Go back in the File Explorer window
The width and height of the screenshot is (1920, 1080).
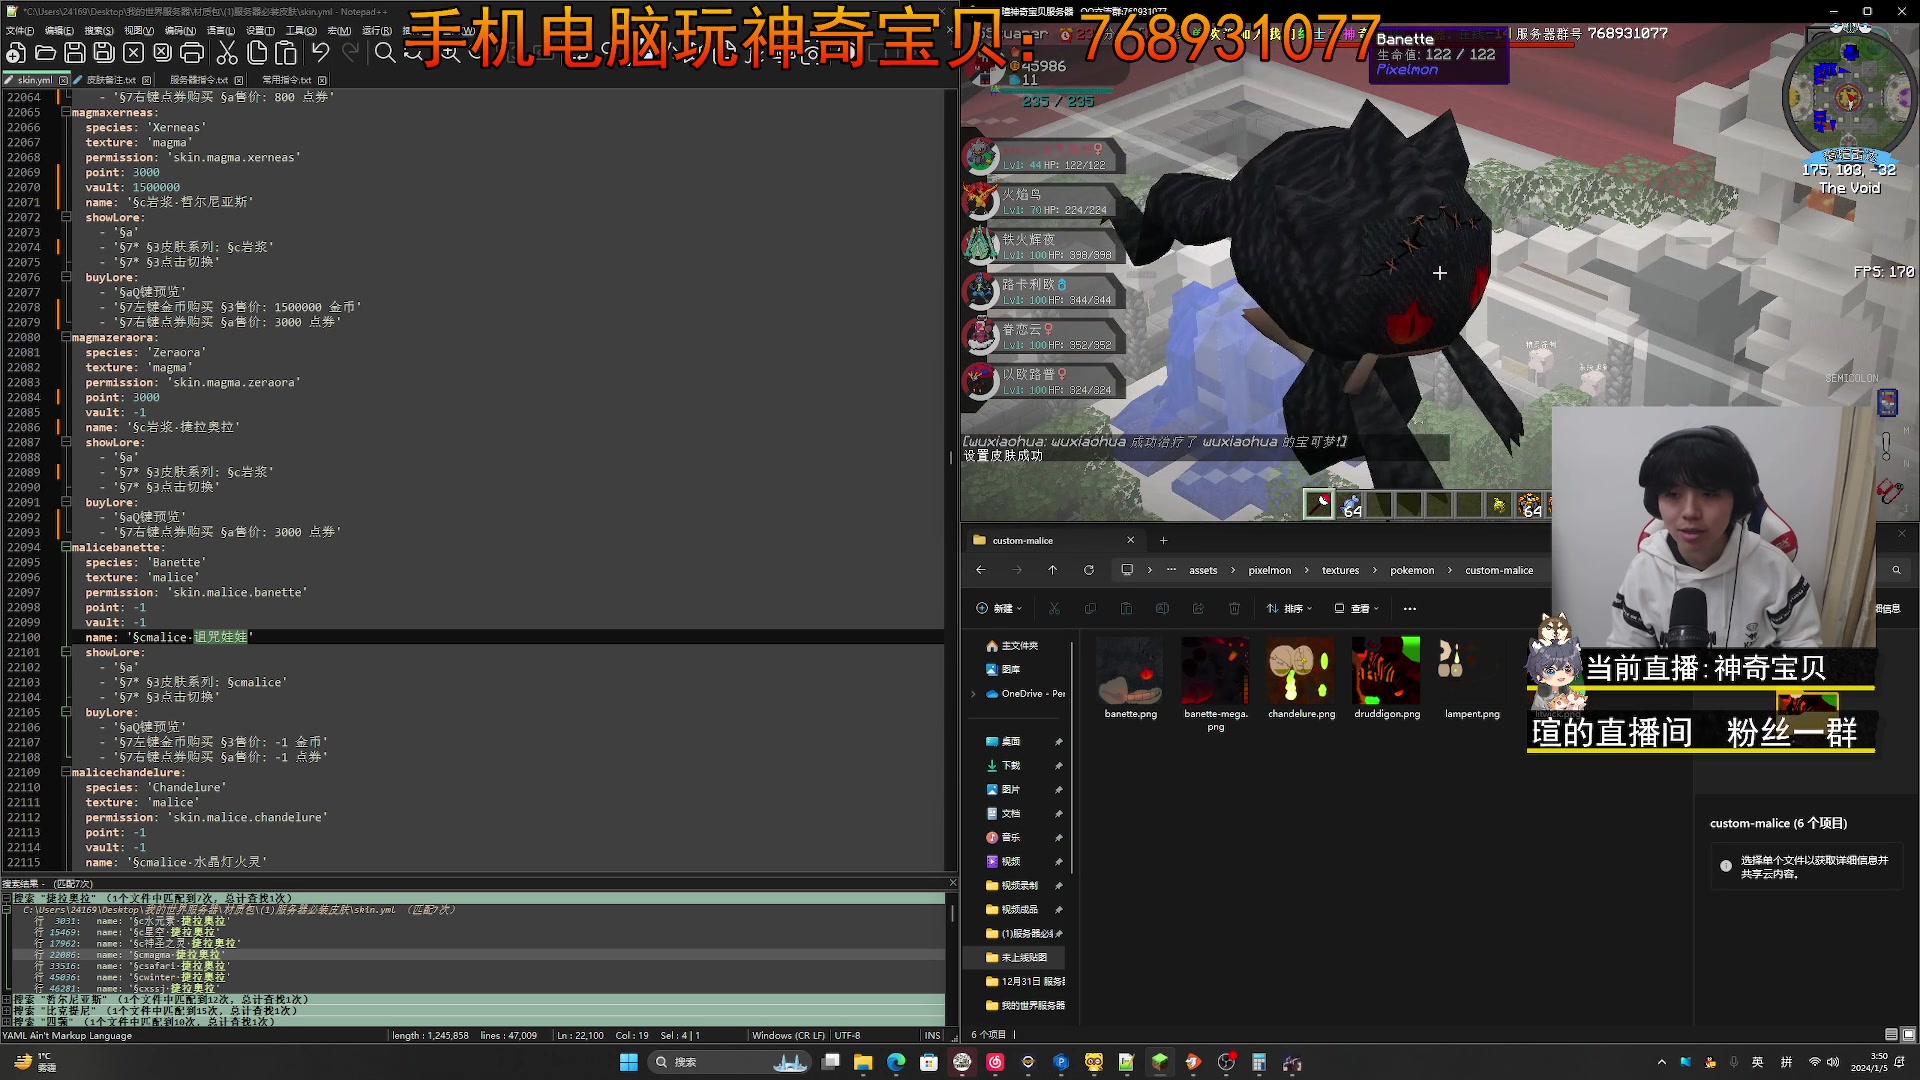(981, 570)
